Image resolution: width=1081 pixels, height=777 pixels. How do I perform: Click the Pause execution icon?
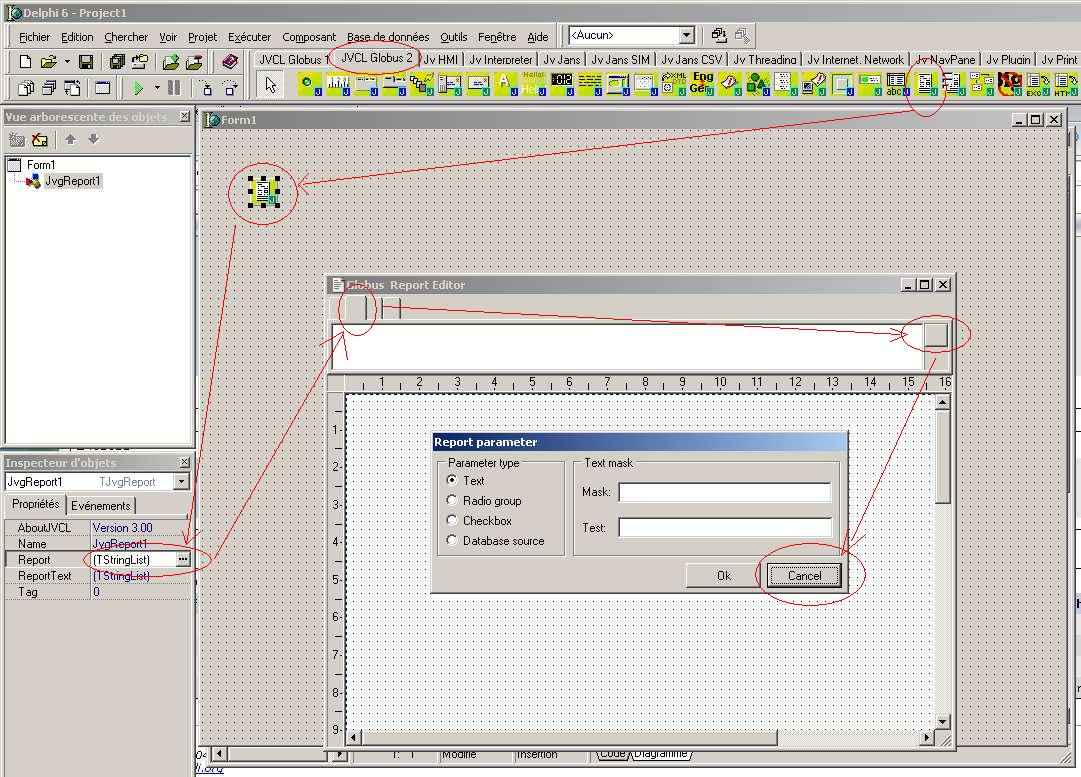[174, 88]
